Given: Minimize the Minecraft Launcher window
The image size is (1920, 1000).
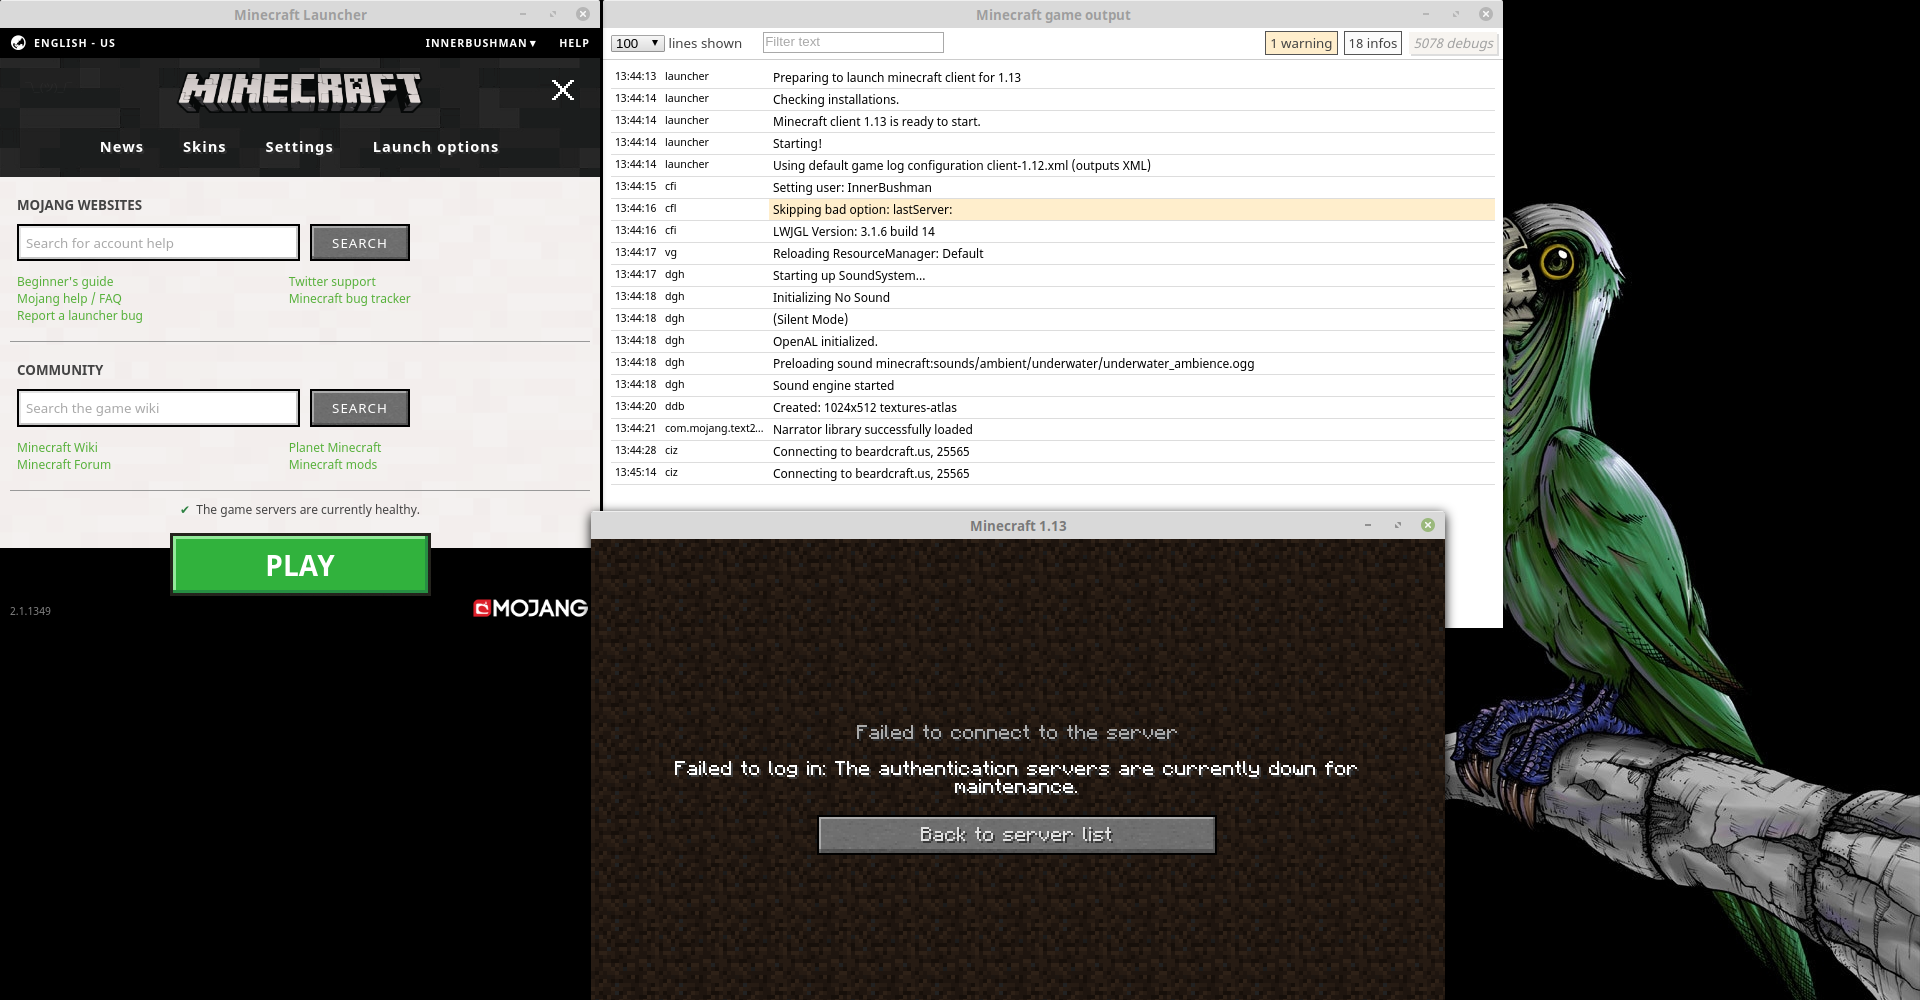Looking at the screenshot, I should 522,14.
